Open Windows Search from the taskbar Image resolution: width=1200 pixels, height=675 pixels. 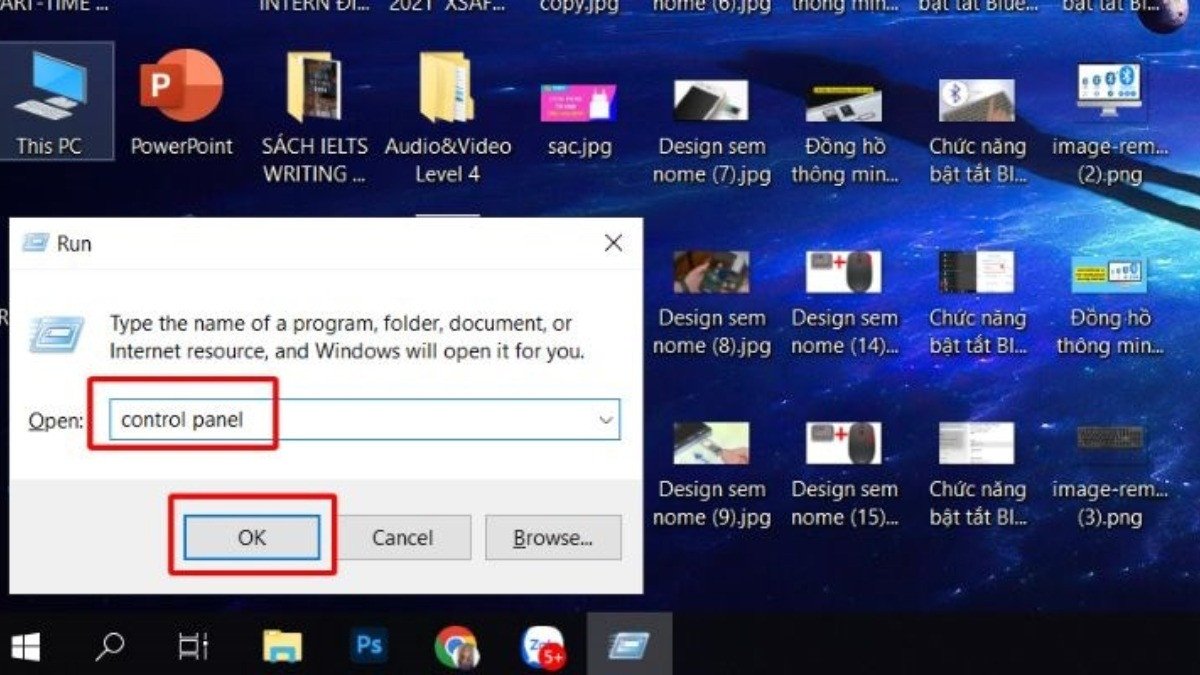[110, 646]
